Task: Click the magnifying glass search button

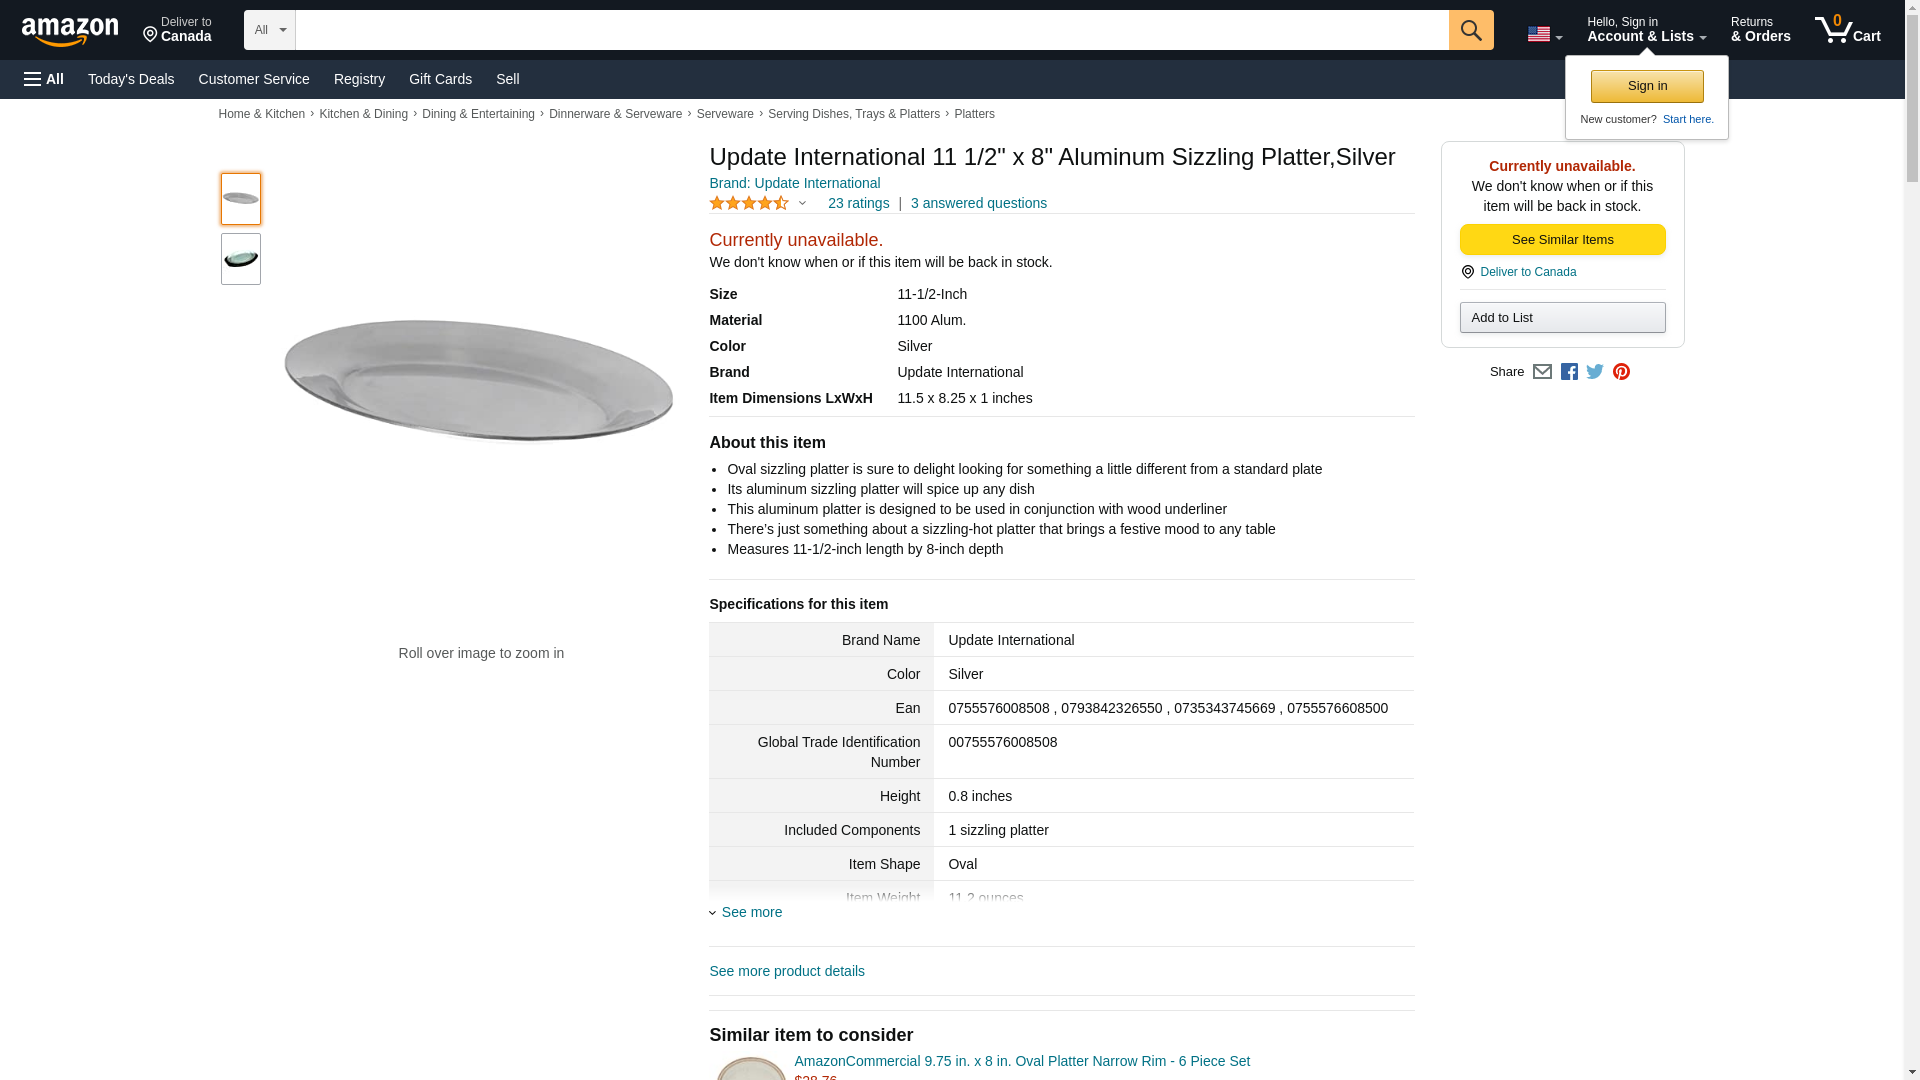Action: pyautogui.click(x=1470, y=30)
